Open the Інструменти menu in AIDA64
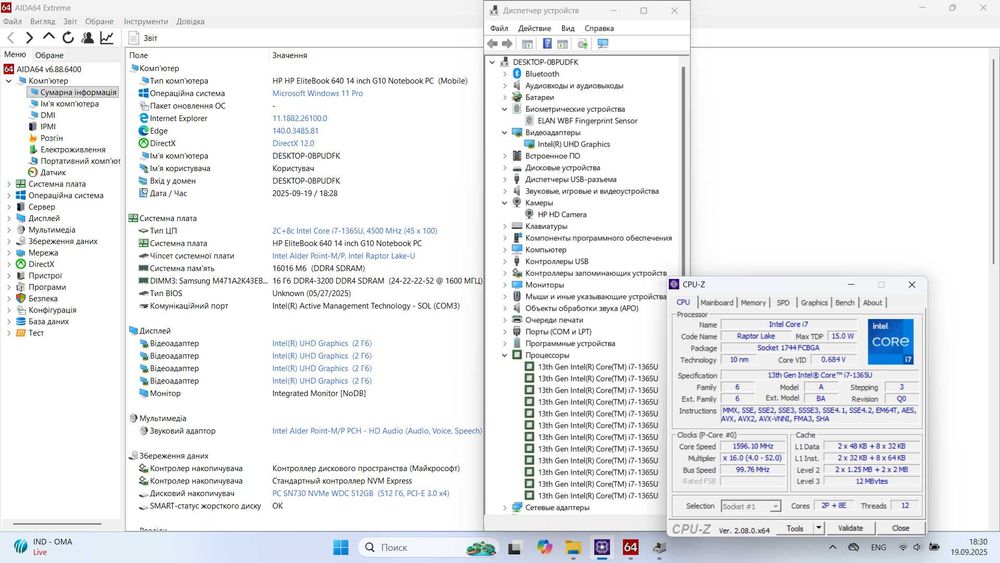Image resolution: width=1000 pixels, height=563 pixels. (145, 21)
